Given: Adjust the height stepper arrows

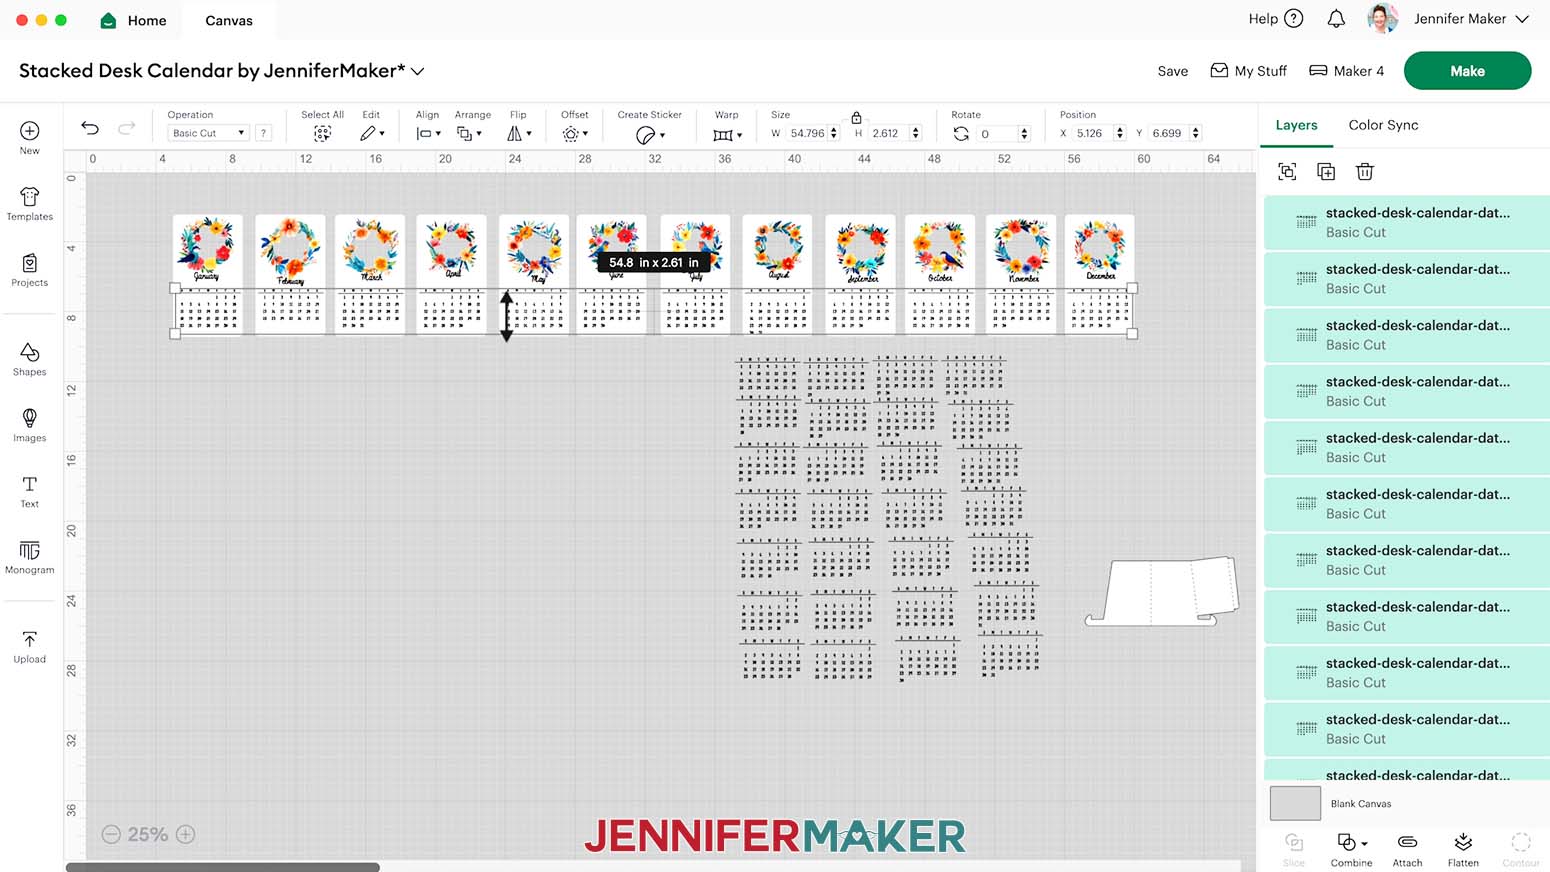Looking at the screenshot, I should [915, 133].
